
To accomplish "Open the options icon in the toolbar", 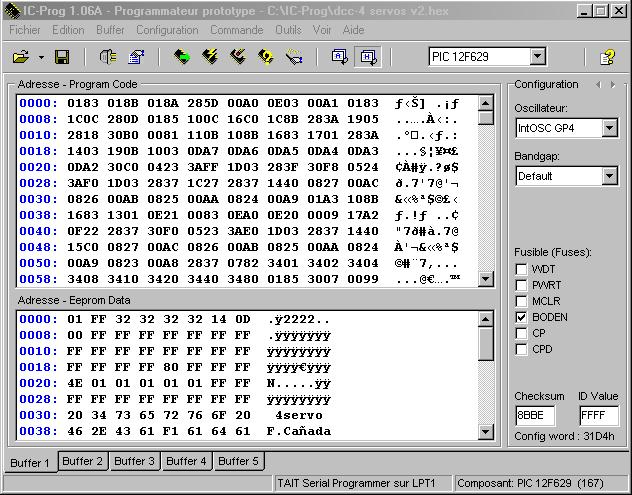I will point(136,57).
